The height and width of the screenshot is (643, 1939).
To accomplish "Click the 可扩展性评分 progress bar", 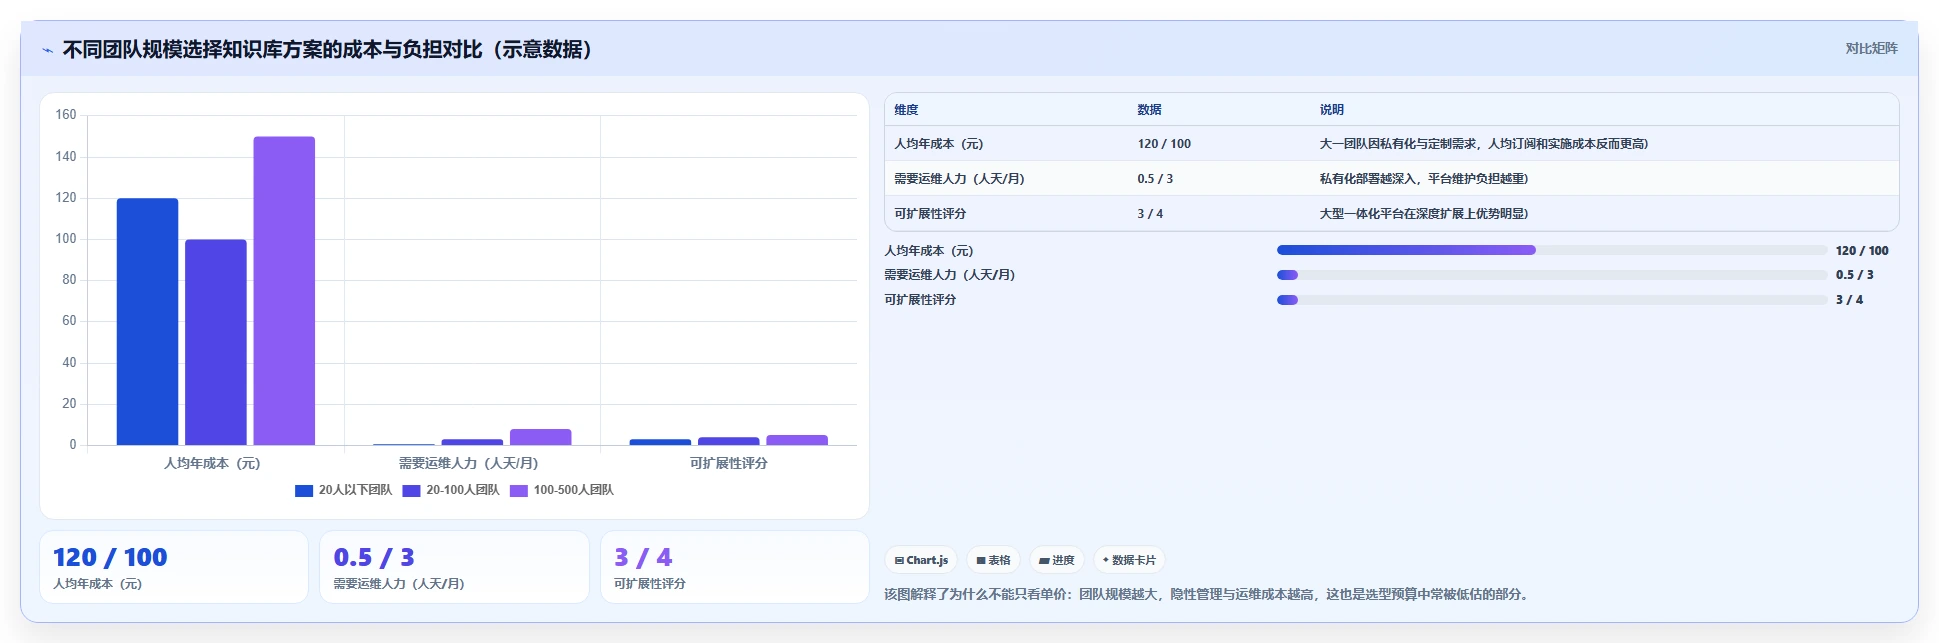I will point(1552,300).
